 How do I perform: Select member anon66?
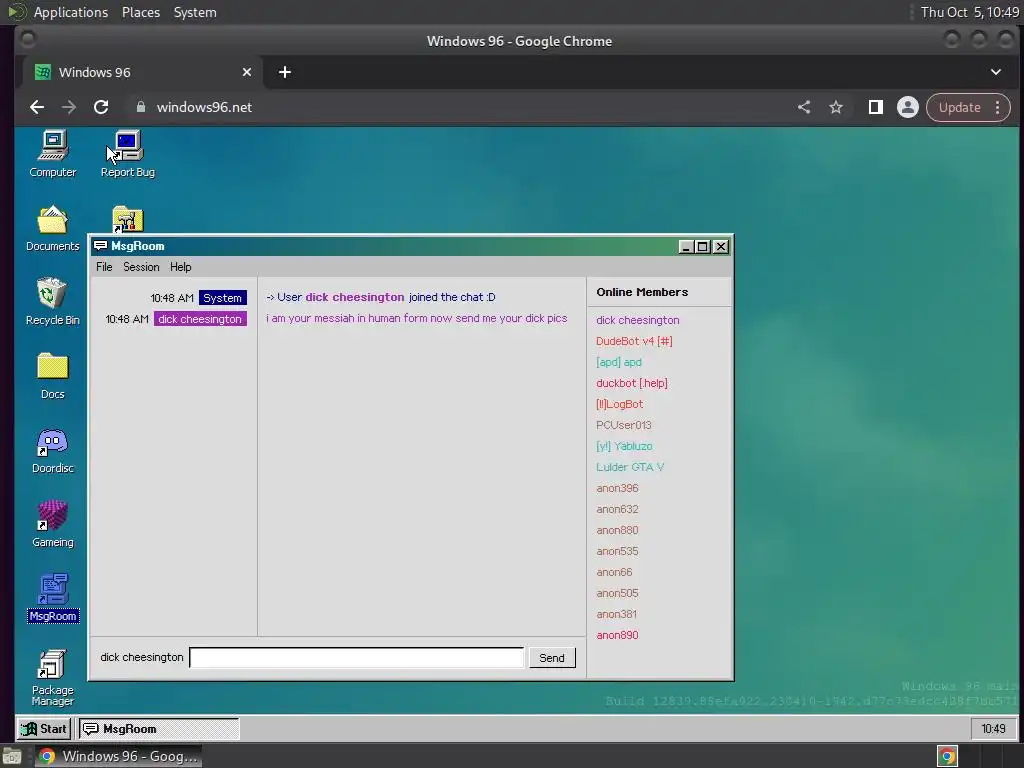(x=614, y=571)
